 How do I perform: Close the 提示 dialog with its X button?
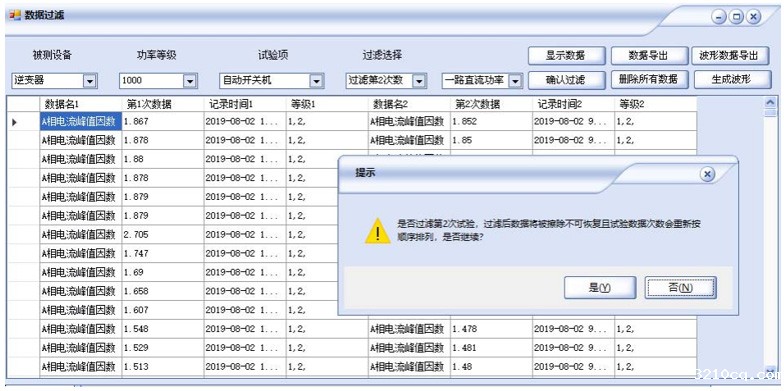[x=706, y=174]
